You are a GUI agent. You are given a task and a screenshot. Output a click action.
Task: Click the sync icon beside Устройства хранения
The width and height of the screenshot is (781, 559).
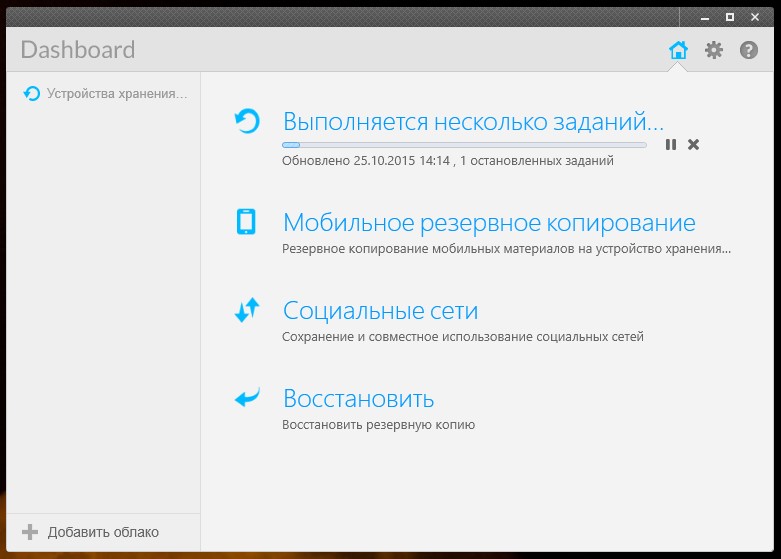pyautogui.click(x=31, y=93)
